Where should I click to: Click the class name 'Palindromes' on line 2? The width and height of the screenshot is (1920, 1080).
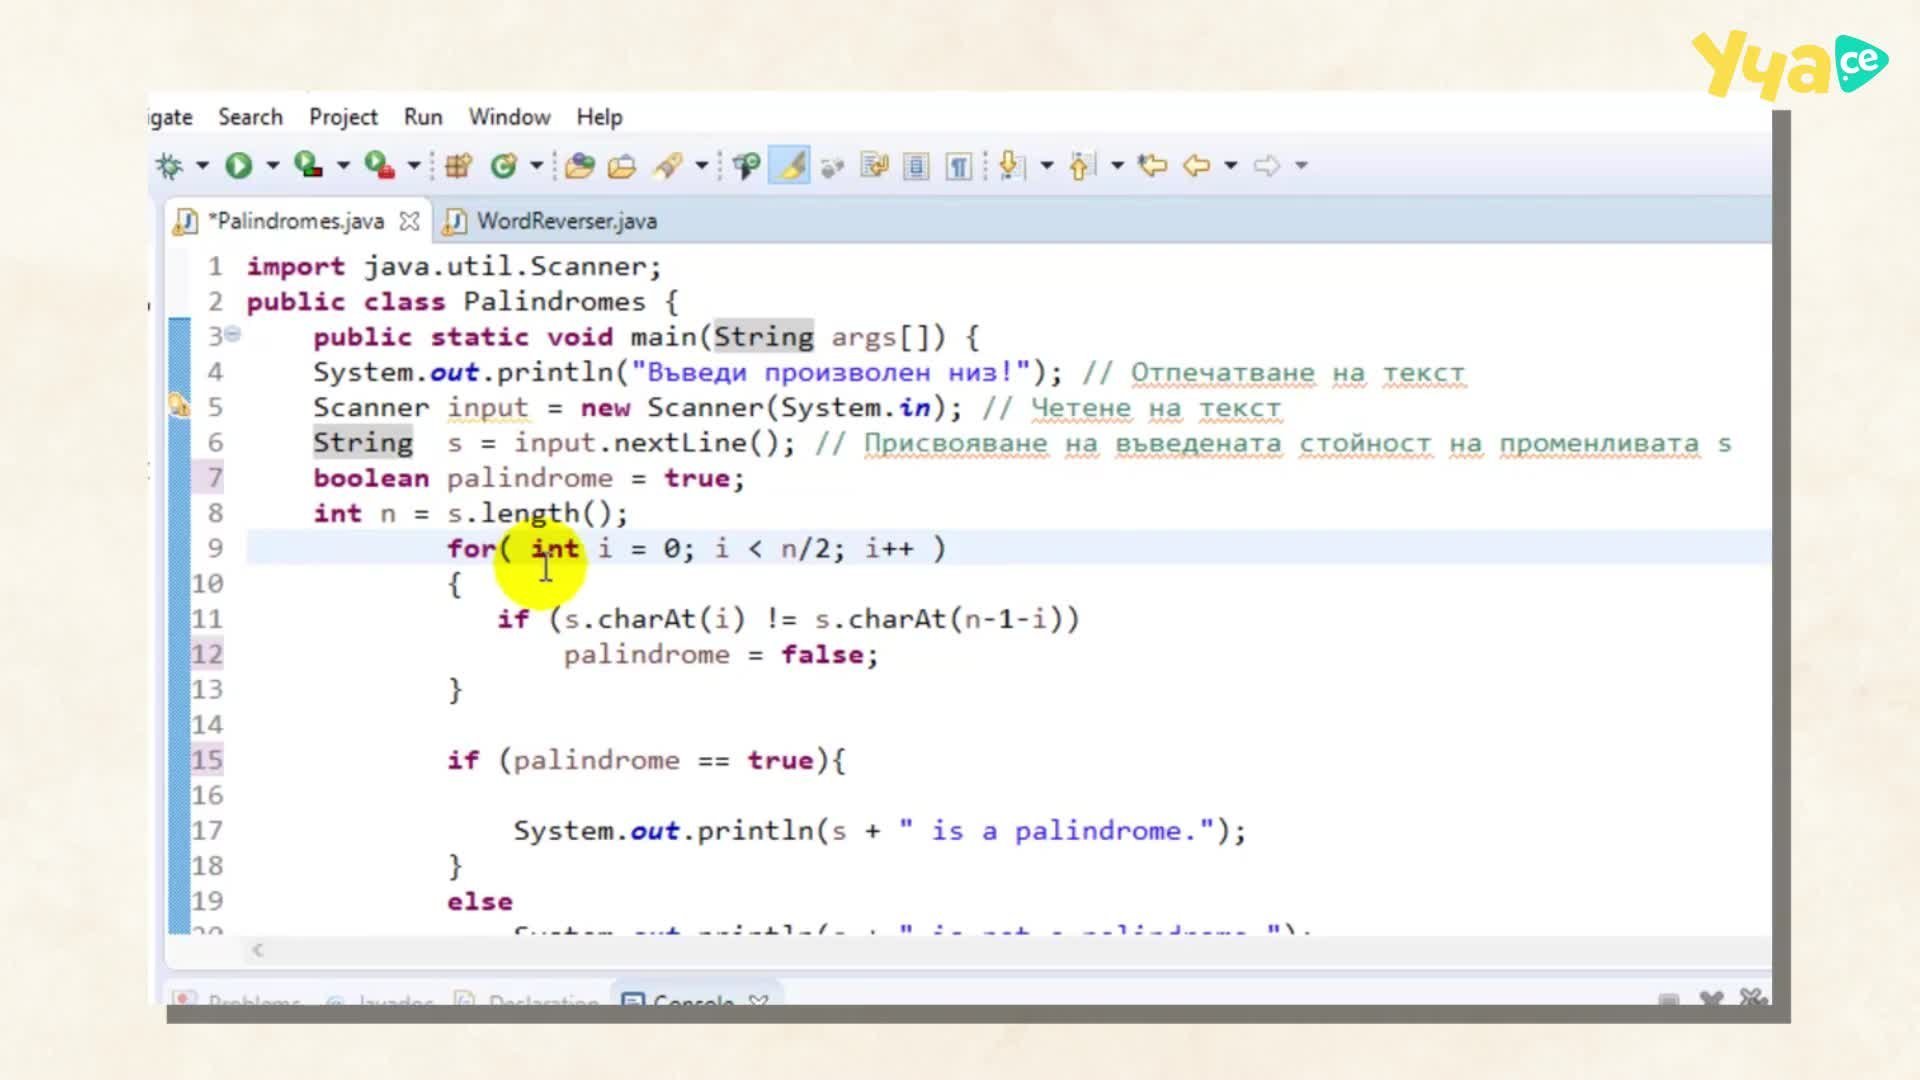coord(554,301)
